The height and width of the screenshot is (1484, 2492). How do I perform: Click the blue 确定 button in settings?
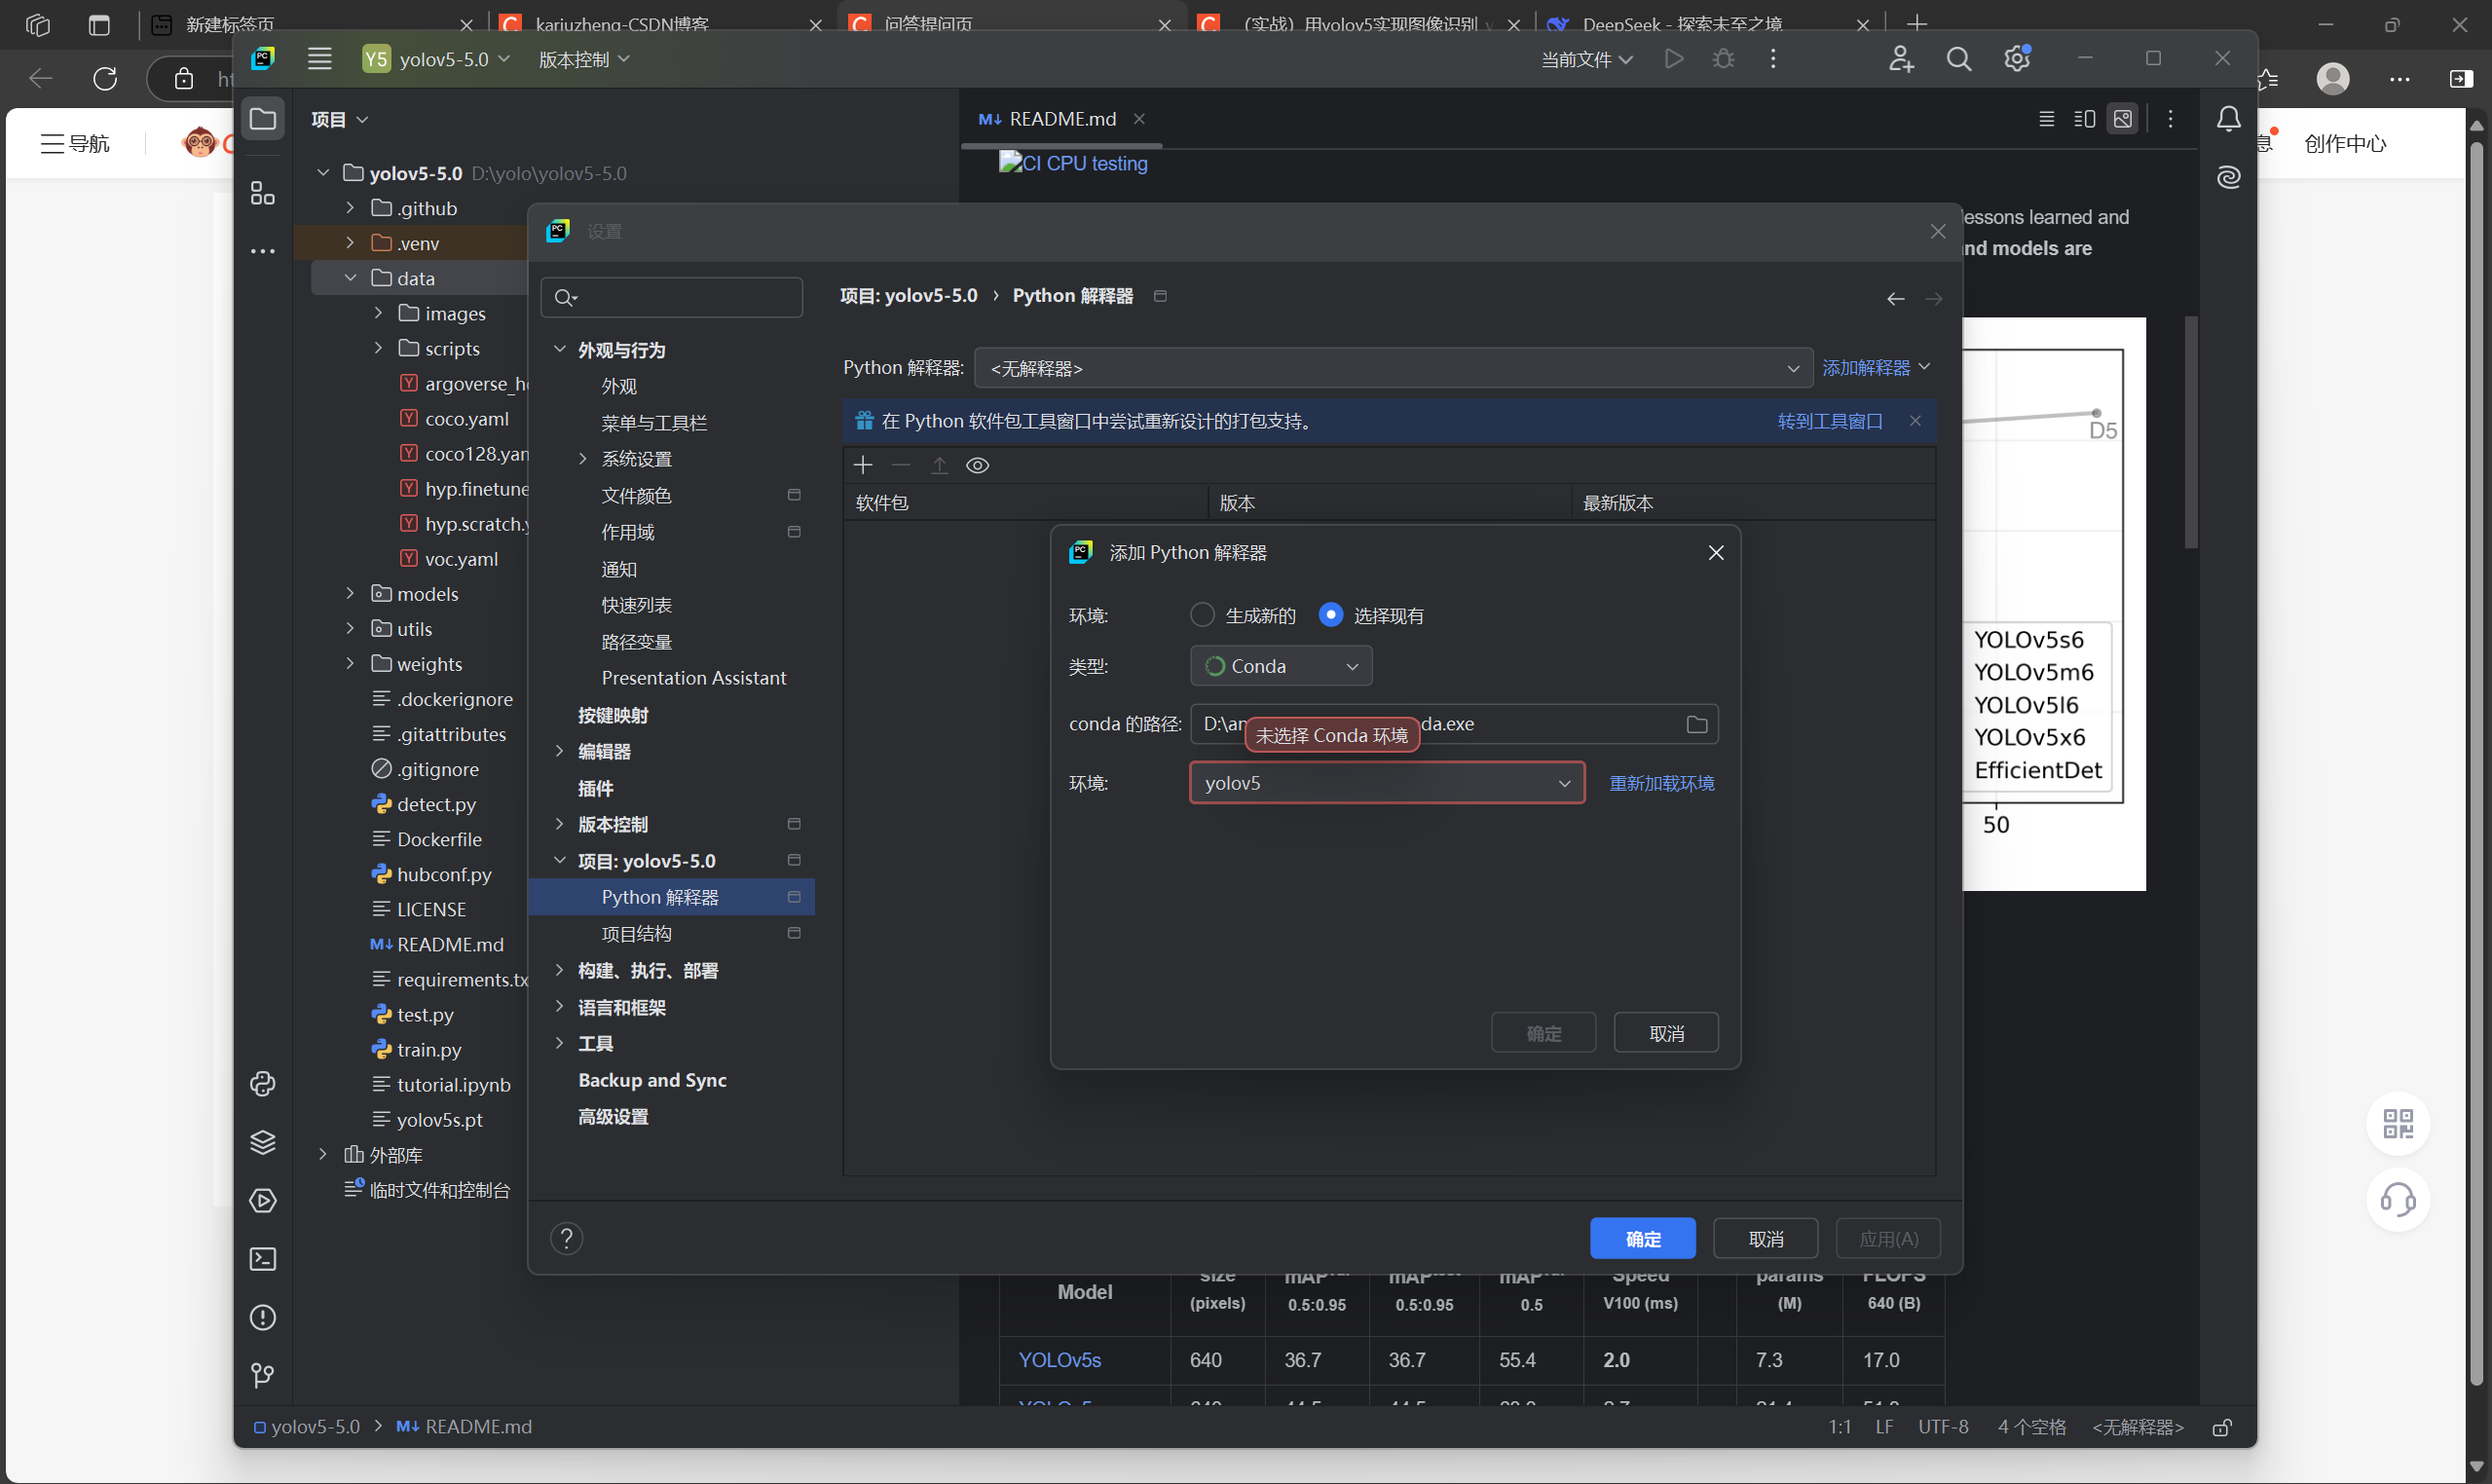[1643, 1239]
